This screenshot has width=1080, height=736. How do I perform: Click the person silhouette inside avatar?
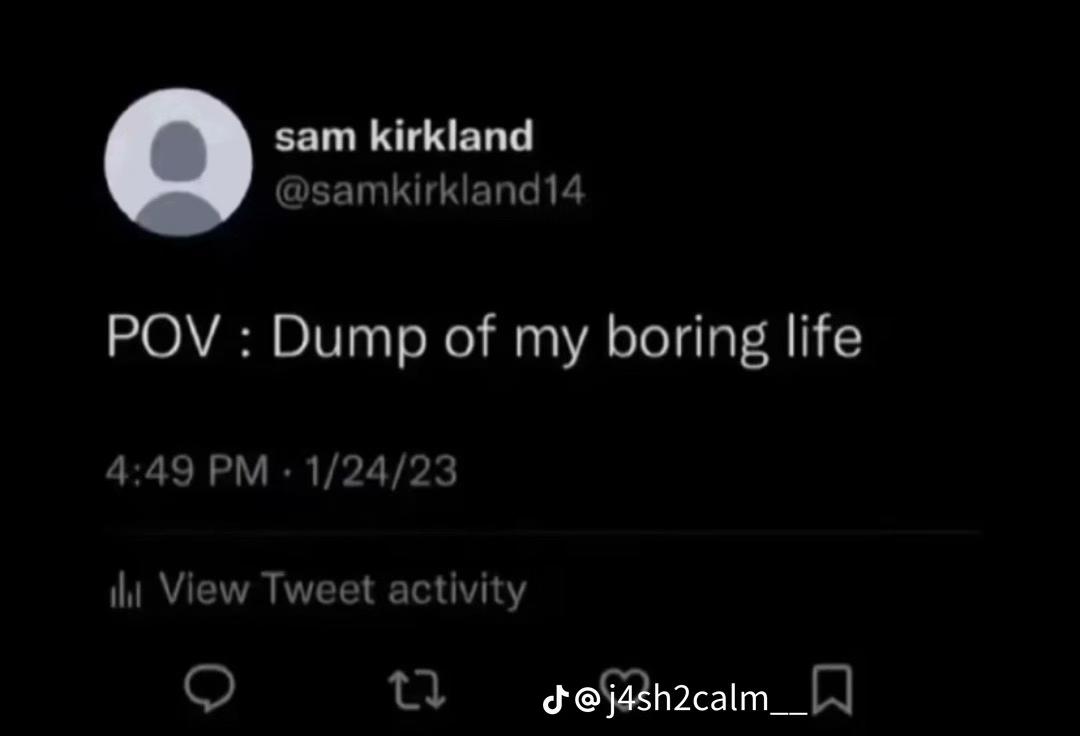(179, 178)
